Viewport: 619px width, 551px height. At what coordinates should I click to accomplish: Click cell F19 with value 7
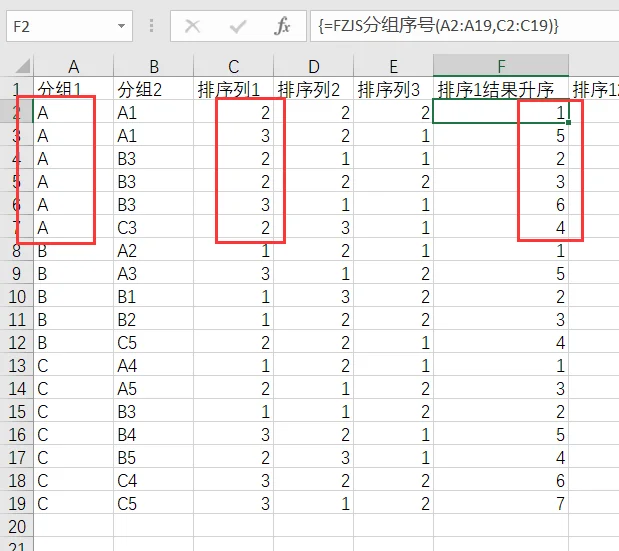tap(501, 504)
